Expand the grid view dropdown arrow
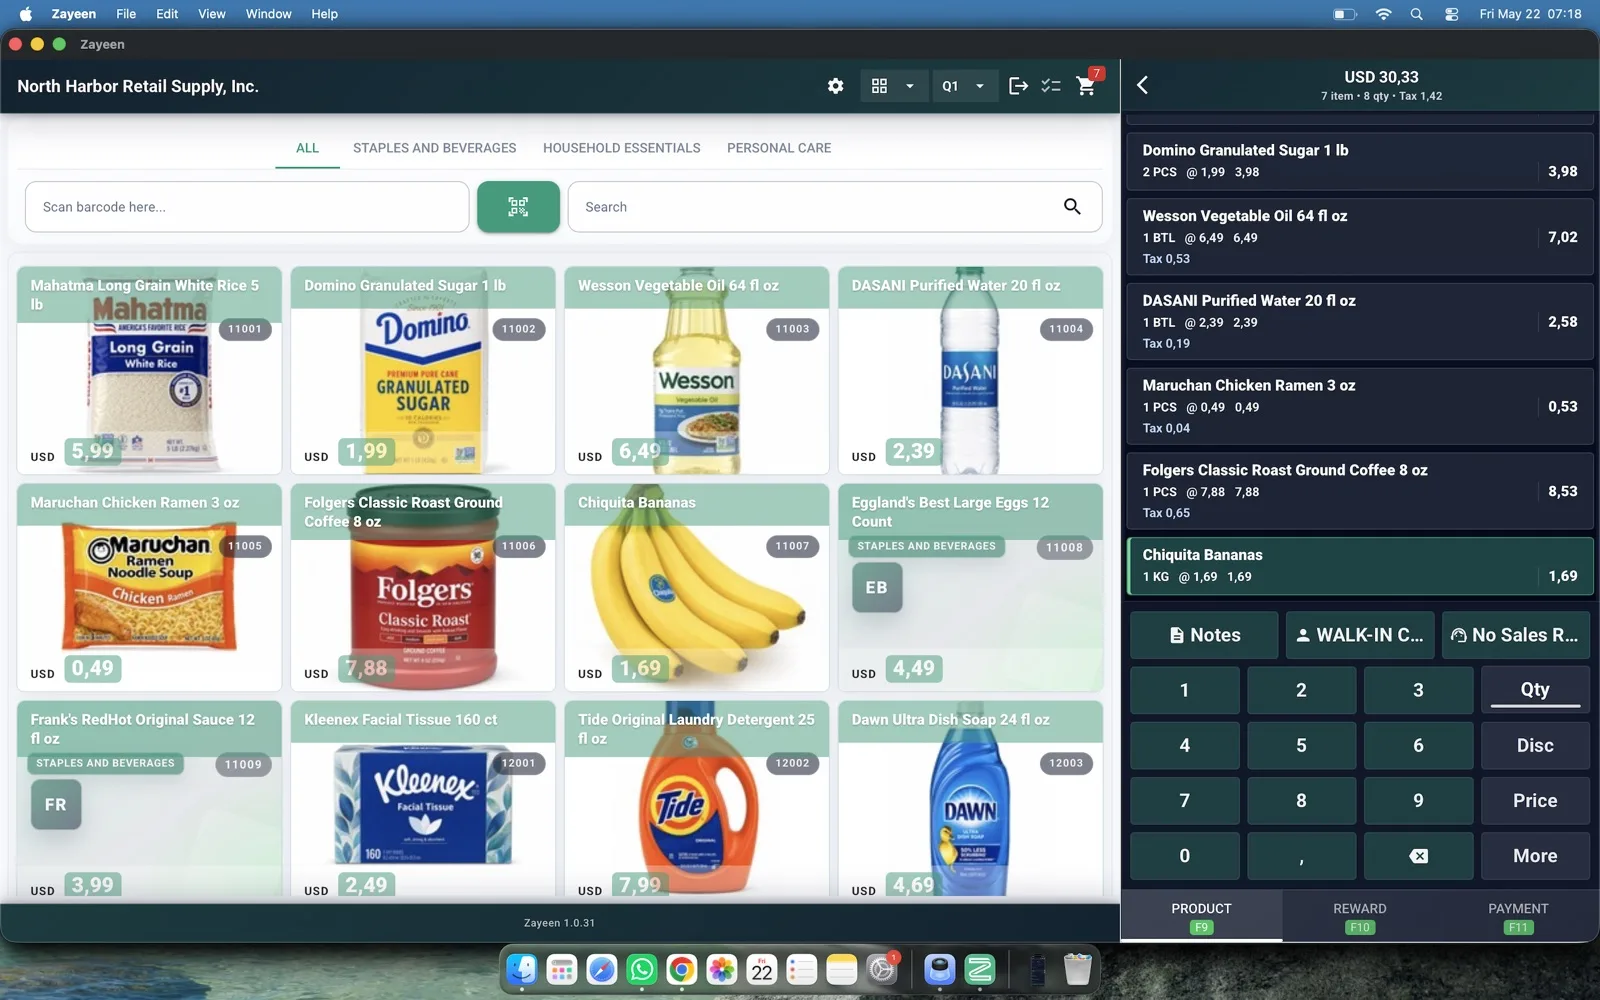 pos(910,86)
